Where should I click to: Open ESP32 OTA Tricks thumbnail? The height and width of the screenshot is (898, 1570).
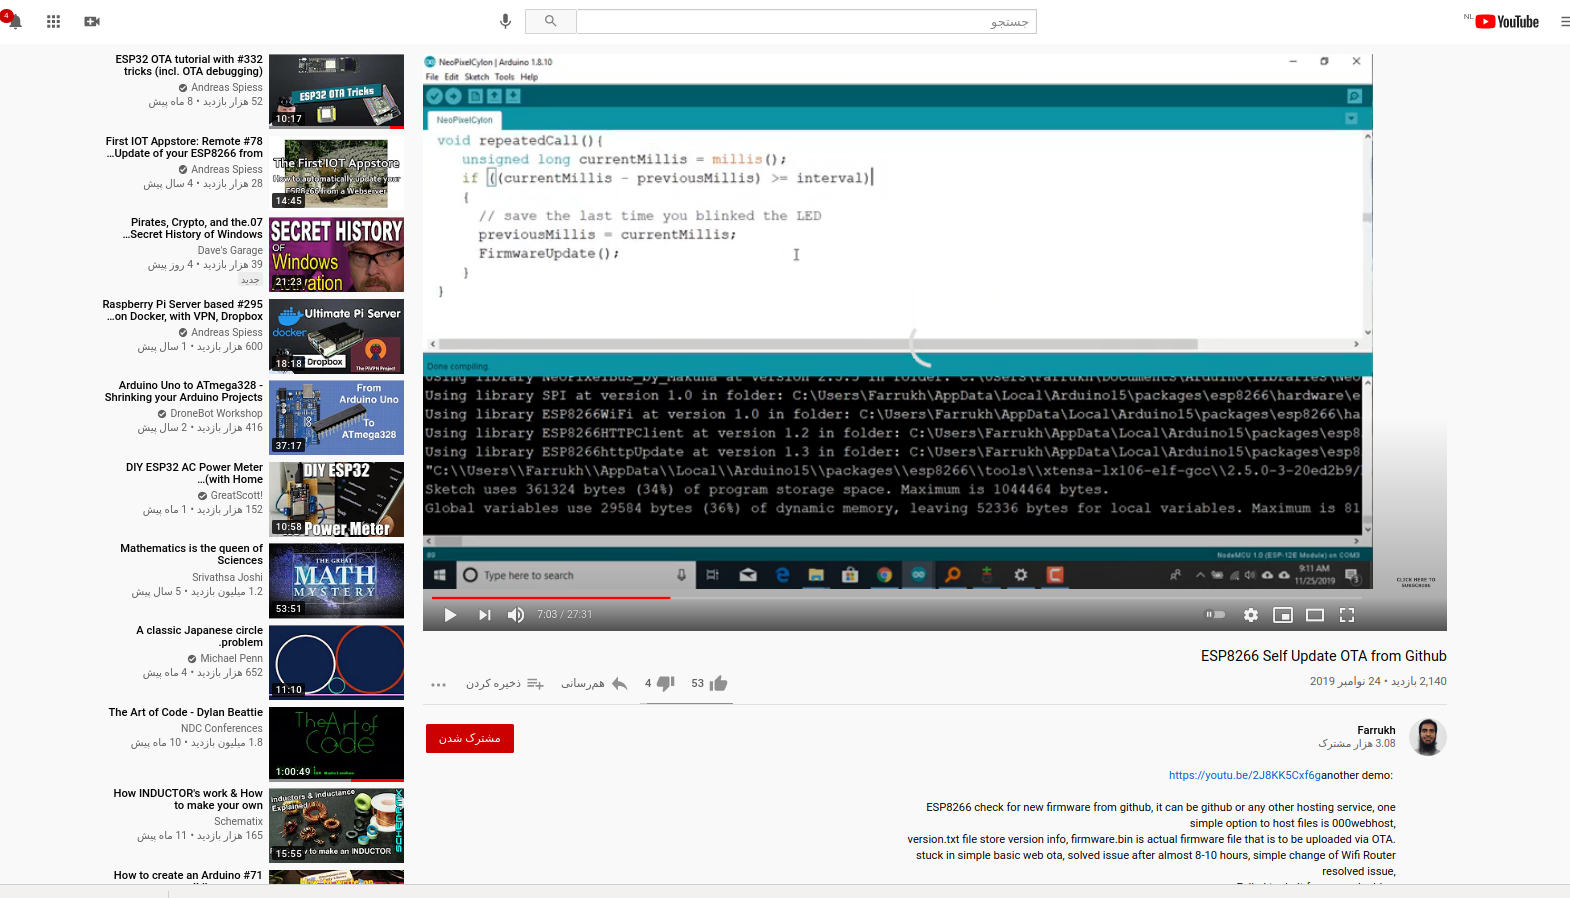(x=336, y=91)
